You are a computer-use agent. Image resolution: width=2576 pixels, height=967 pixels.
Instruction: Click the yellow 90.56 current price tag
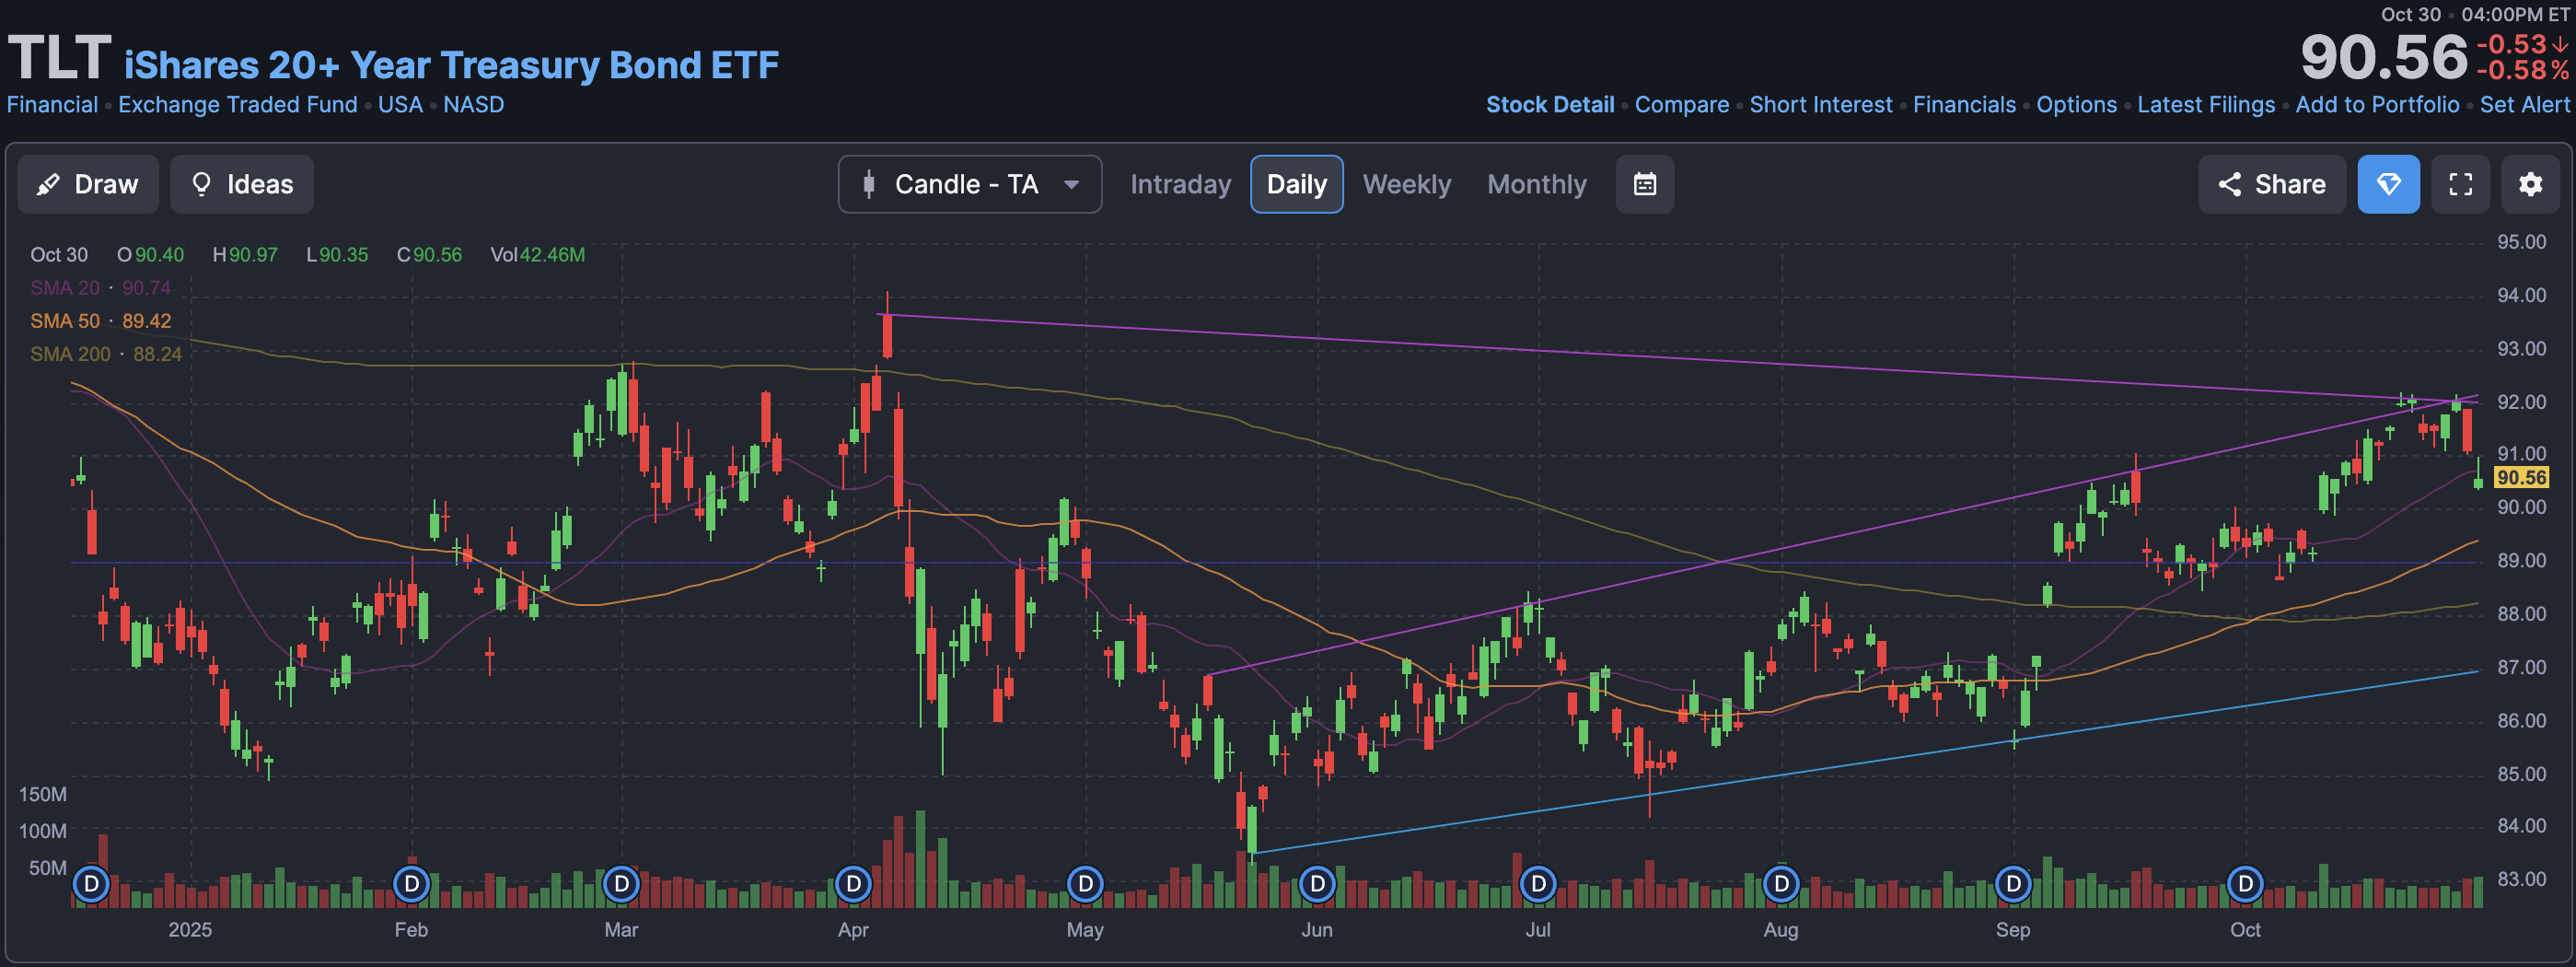pyautogui.click(x=2521, y=478)
